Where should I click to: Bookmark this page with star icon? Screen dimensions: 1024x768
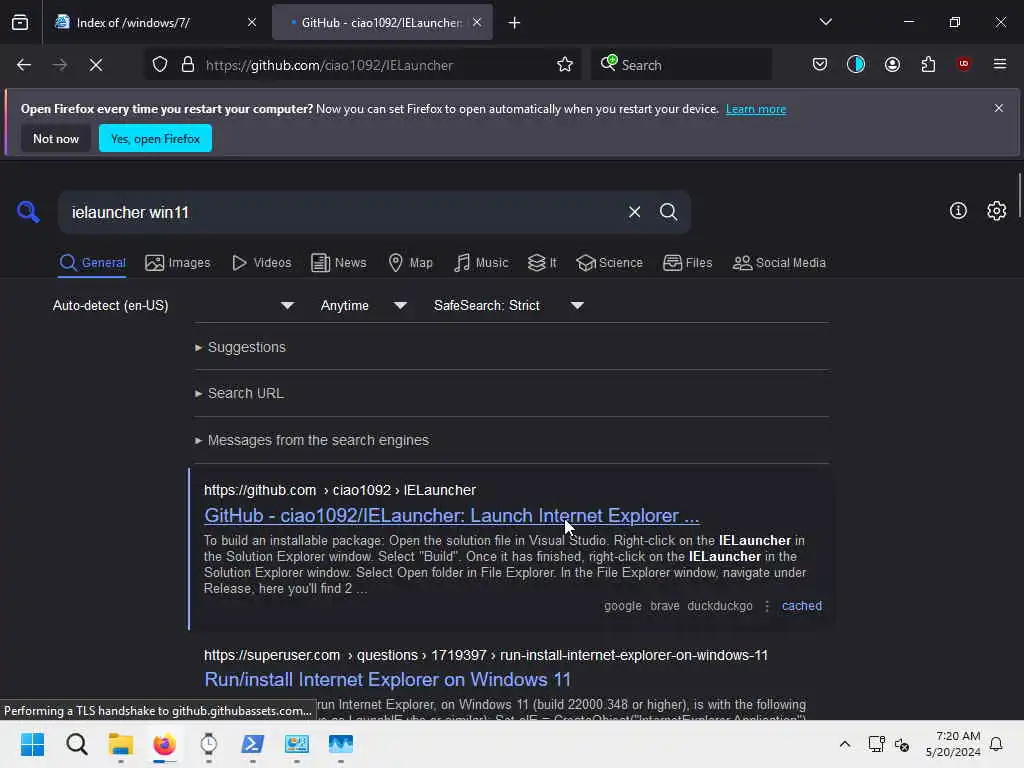tap(565, 65)
